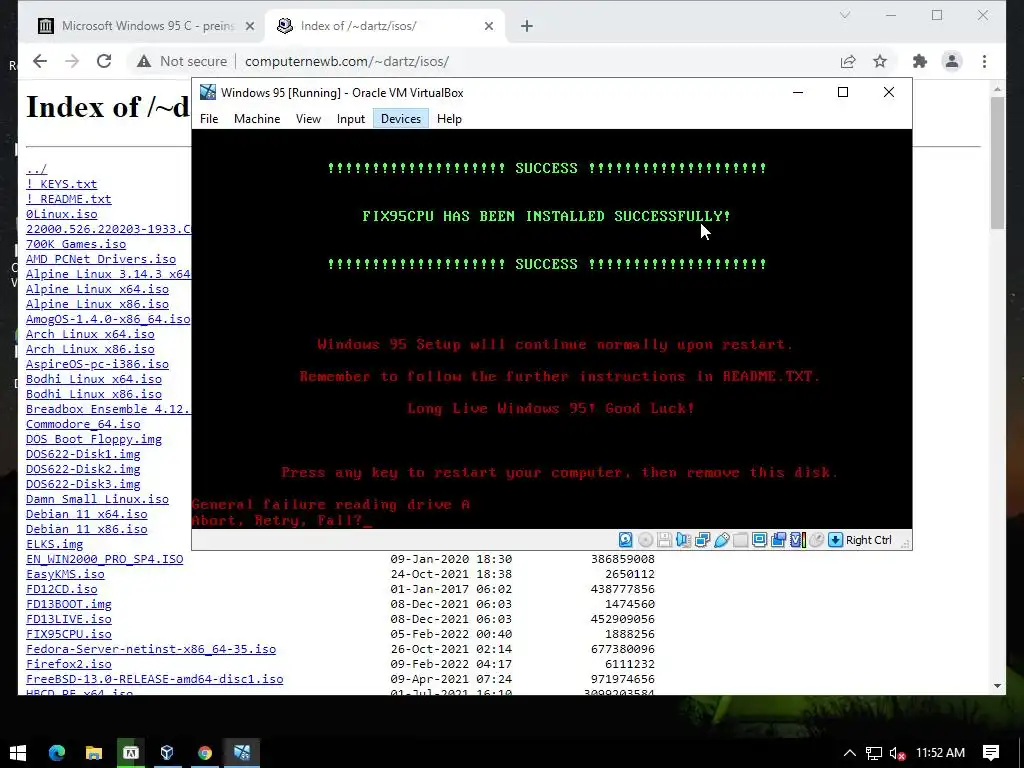This screenshot has width=1024, height=768.
Task: Open Chrome extensions puzzle icon
Action: click(920, 61)
